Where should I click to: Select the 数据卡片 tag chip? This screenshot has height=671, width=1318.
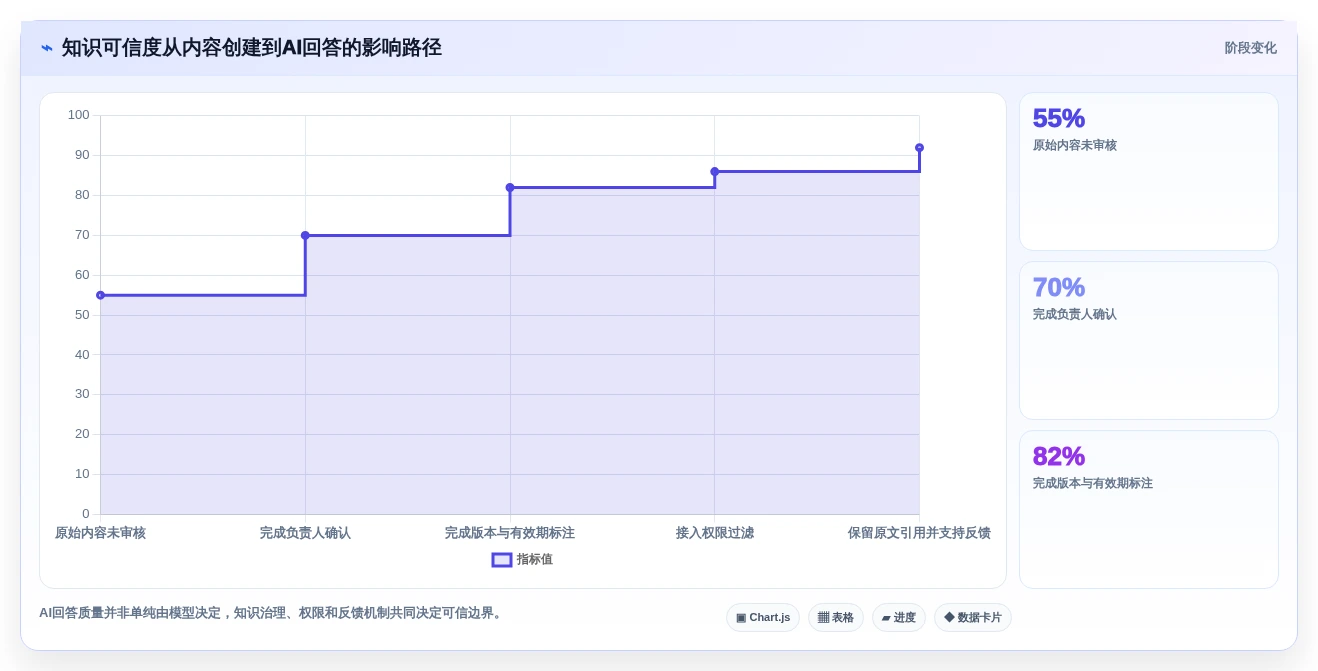[973, 617]
